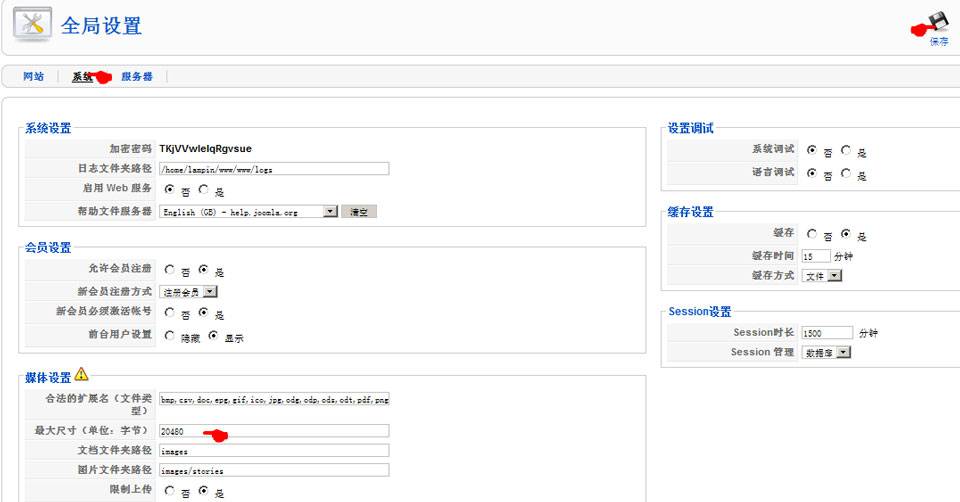Click the warning icon beside 媒体设置
The image size is (960, 502).
[81, 375]
